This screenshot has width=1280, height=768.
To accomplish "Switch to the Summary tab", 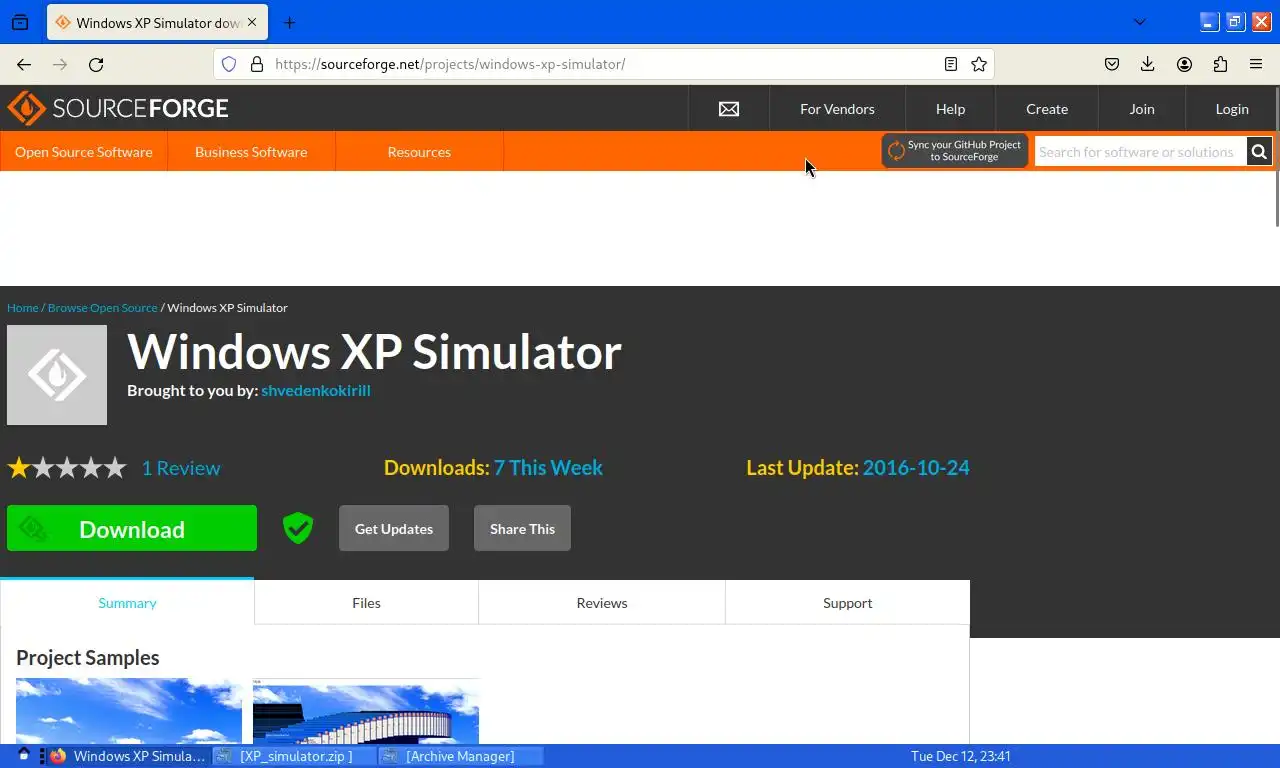I will click(x=127, y=602).
